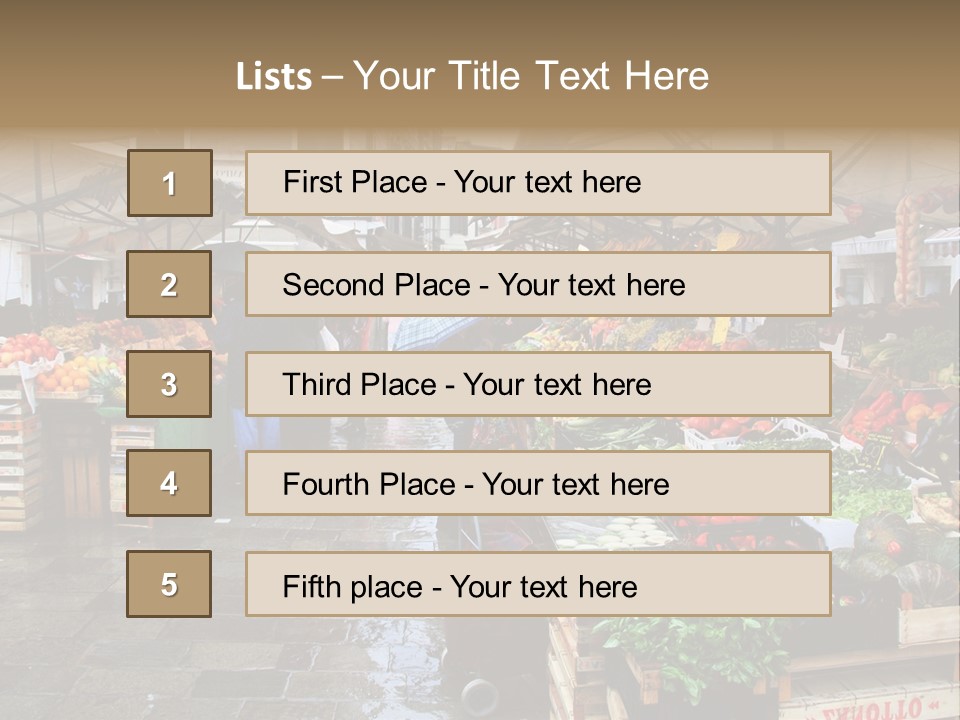Click the bold word Lists in title
960x720 pixels.
click(x=274, y=77)
